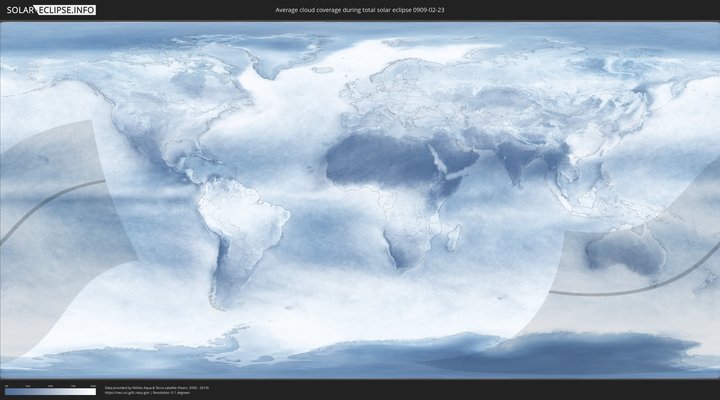
Task: Click the title 'Average cloud coverage during total solar eclipse 0909-02-23'
Action: [x=360, y=10]
